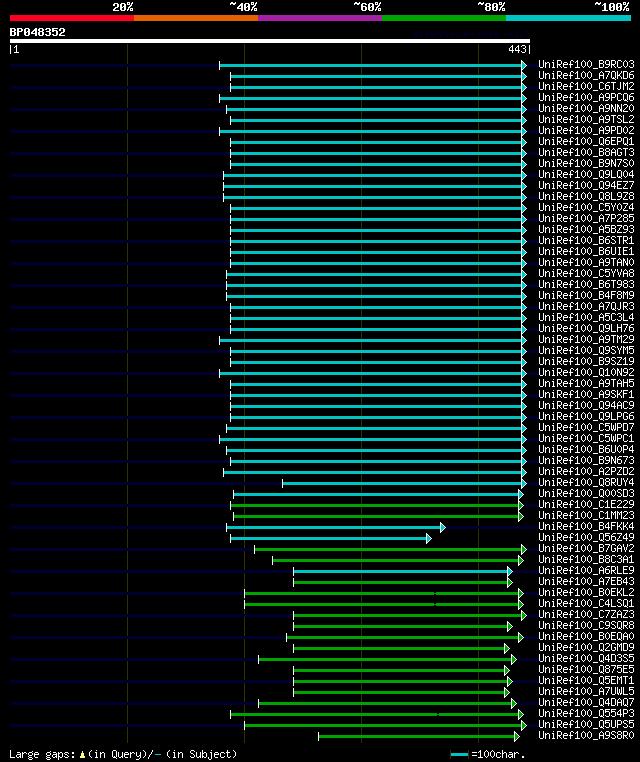This screenshot has width=640, height=762.
Task: Click UniRef100_B4FKK4 entry
Action: (x=586, y=526)
